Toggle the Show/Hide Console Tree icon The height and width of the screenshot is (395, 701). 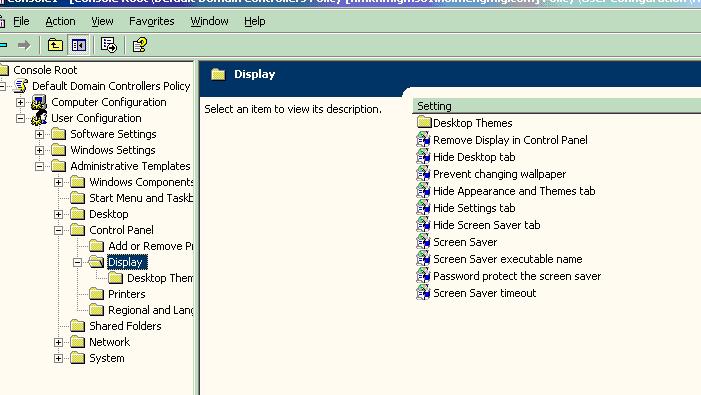[79, 45]
